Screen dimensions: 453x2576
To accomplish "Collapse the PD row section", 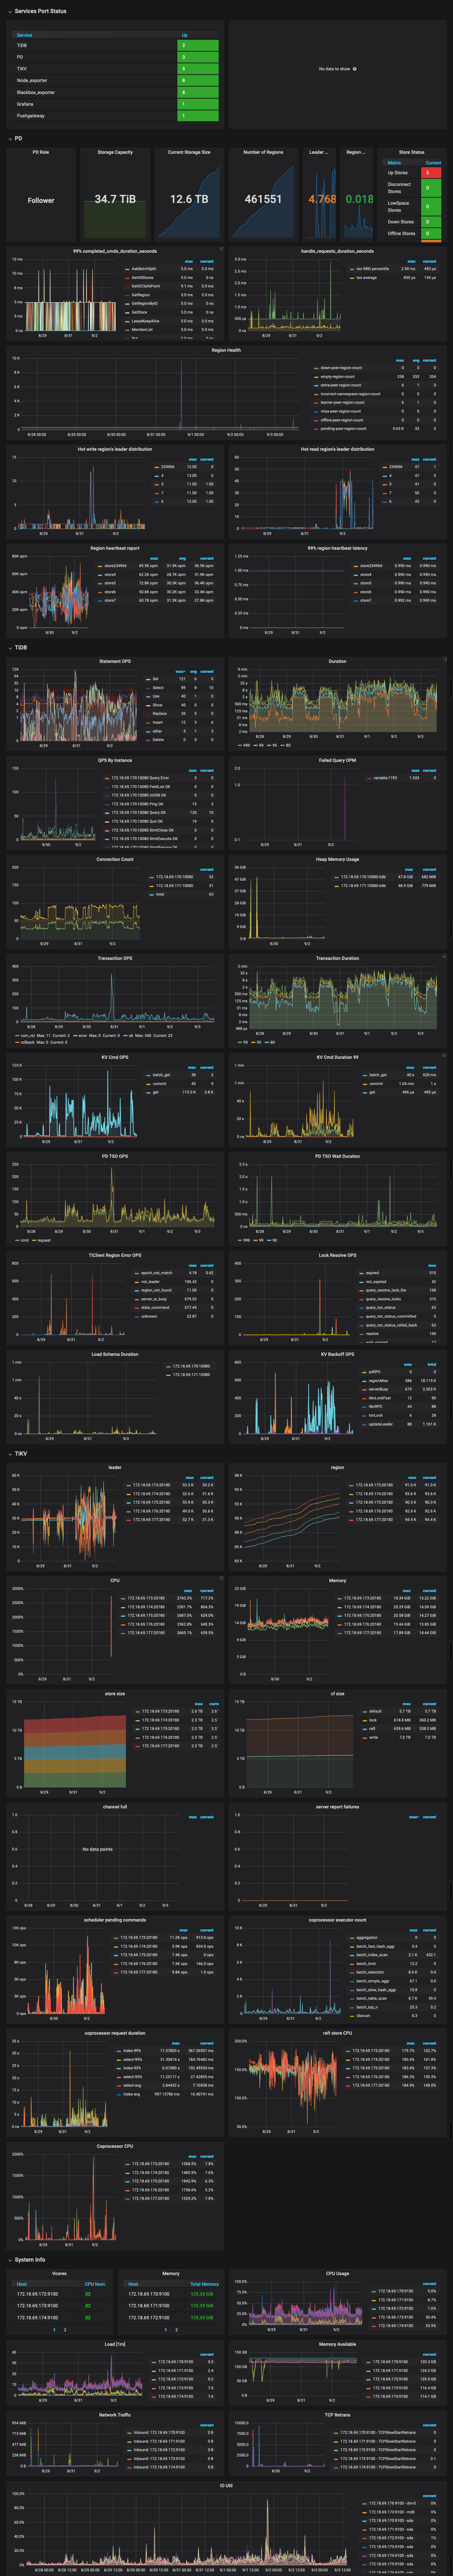I will coord(18,138).
